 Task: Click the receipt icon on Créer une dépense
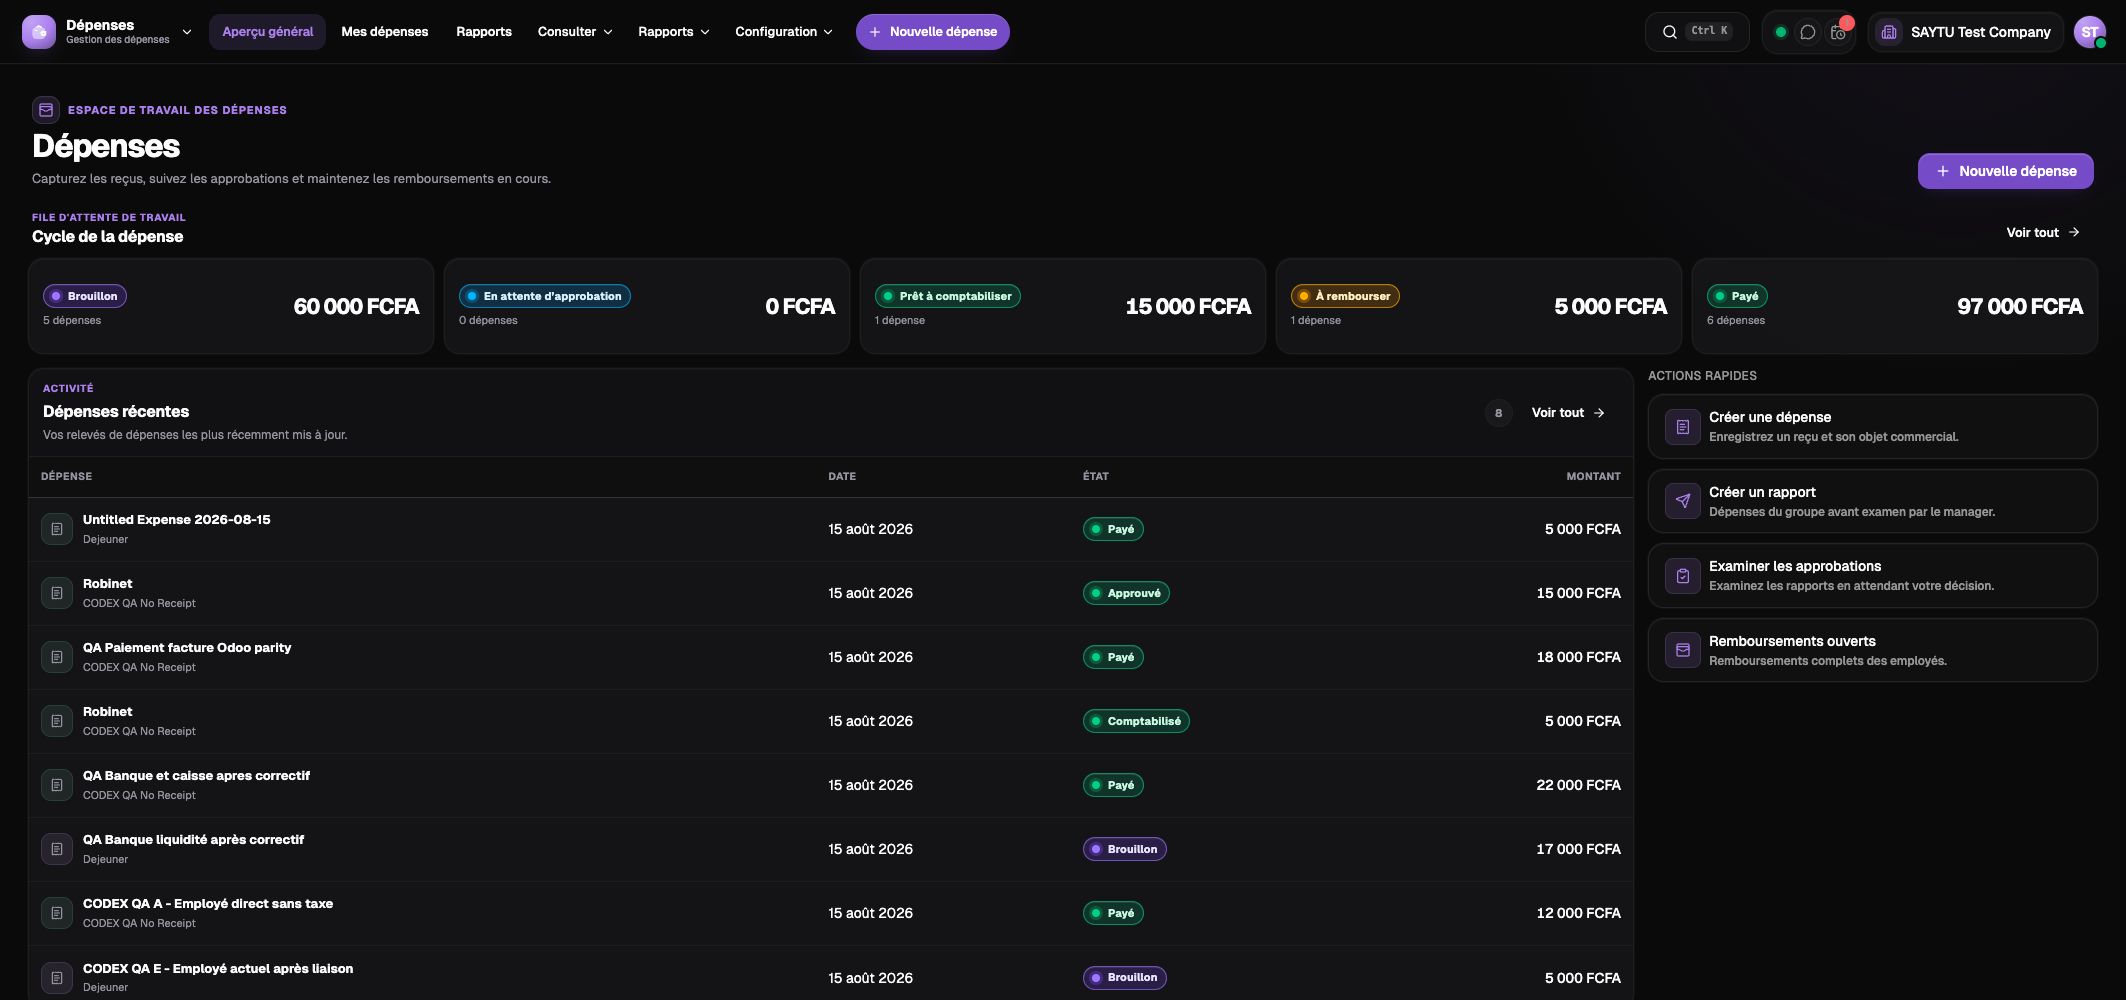coord(1683,427)
